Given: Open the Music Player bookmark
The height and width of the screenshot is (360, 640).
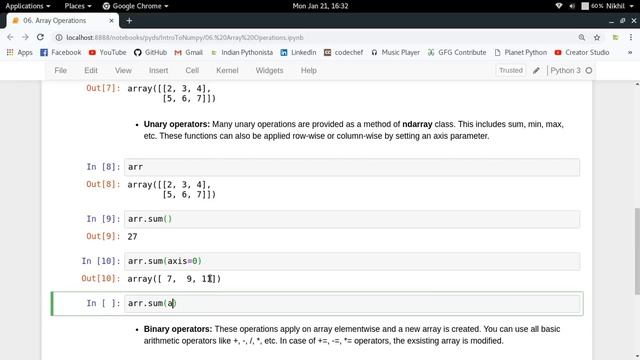Looking at the screenshot, I should (x=395, y=52).
